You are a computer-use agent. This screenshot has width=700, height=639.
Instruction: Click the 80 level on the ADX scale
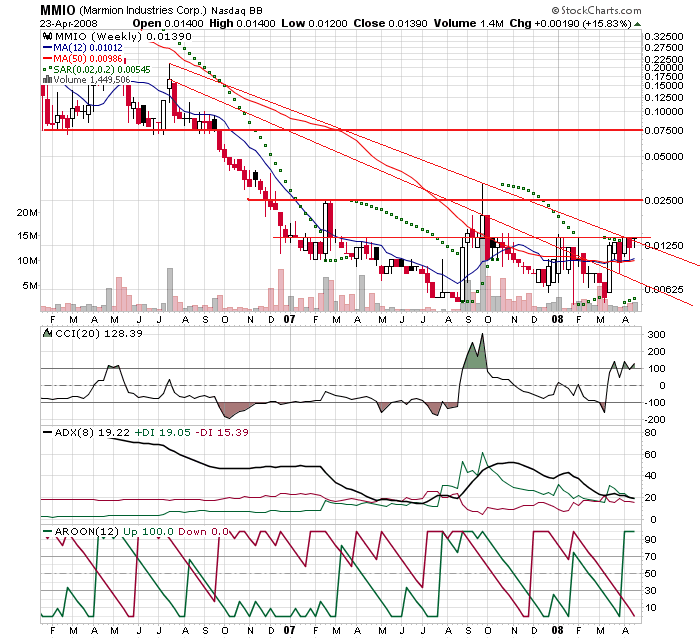point(650,432)
